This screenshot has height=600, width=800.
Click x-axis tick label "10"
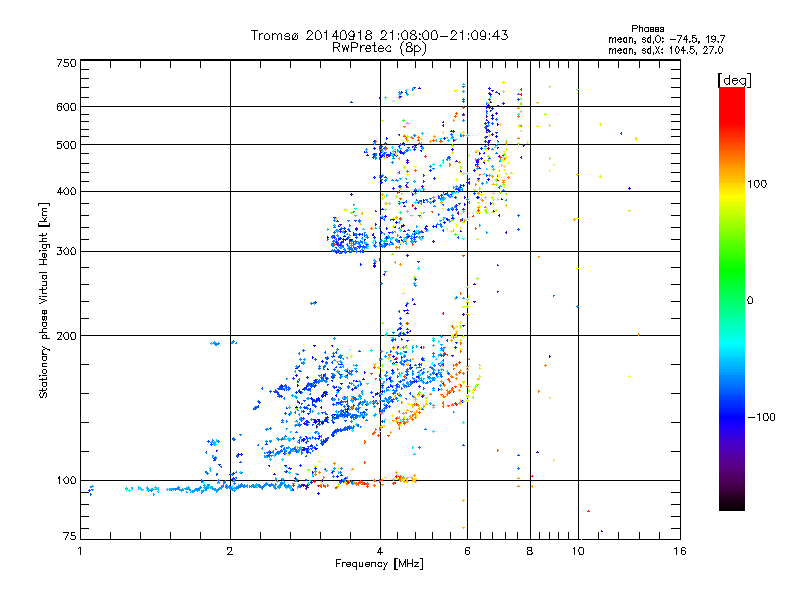click(x=578, y=551)
